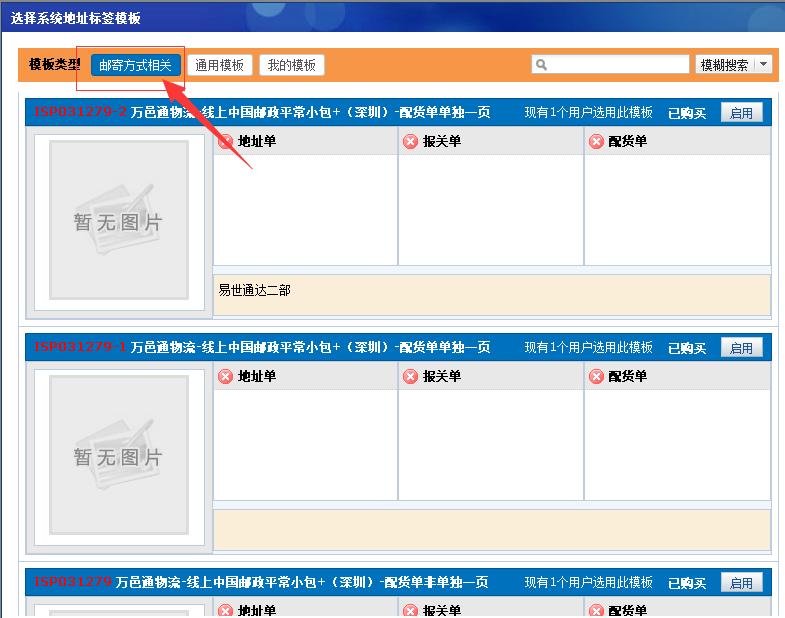Viewport: 785px width, 618px height.
Task: Click the 模糊搜索 search button
Action: 724,65
